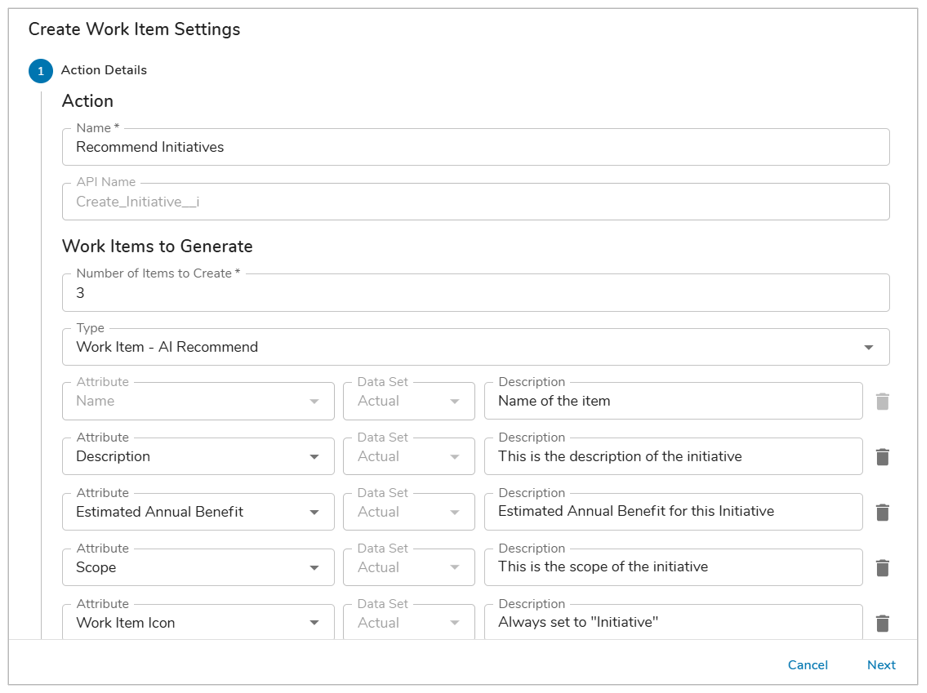
Task: Click the Number of Items to Create field
Action: pyautogui.click(x=475, y=293)
